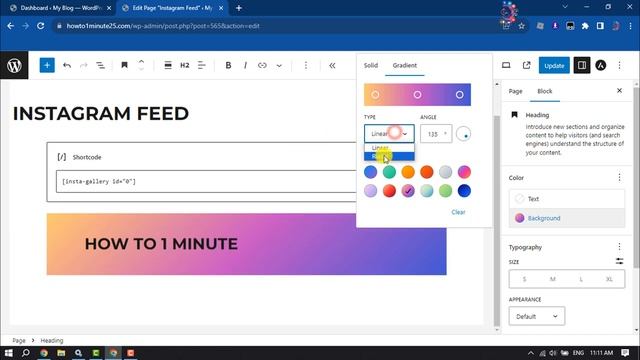The height and width of the screenshot is (360, 640).
Task: Toggle the settings sidebar panel
Action: coord(582,65)
